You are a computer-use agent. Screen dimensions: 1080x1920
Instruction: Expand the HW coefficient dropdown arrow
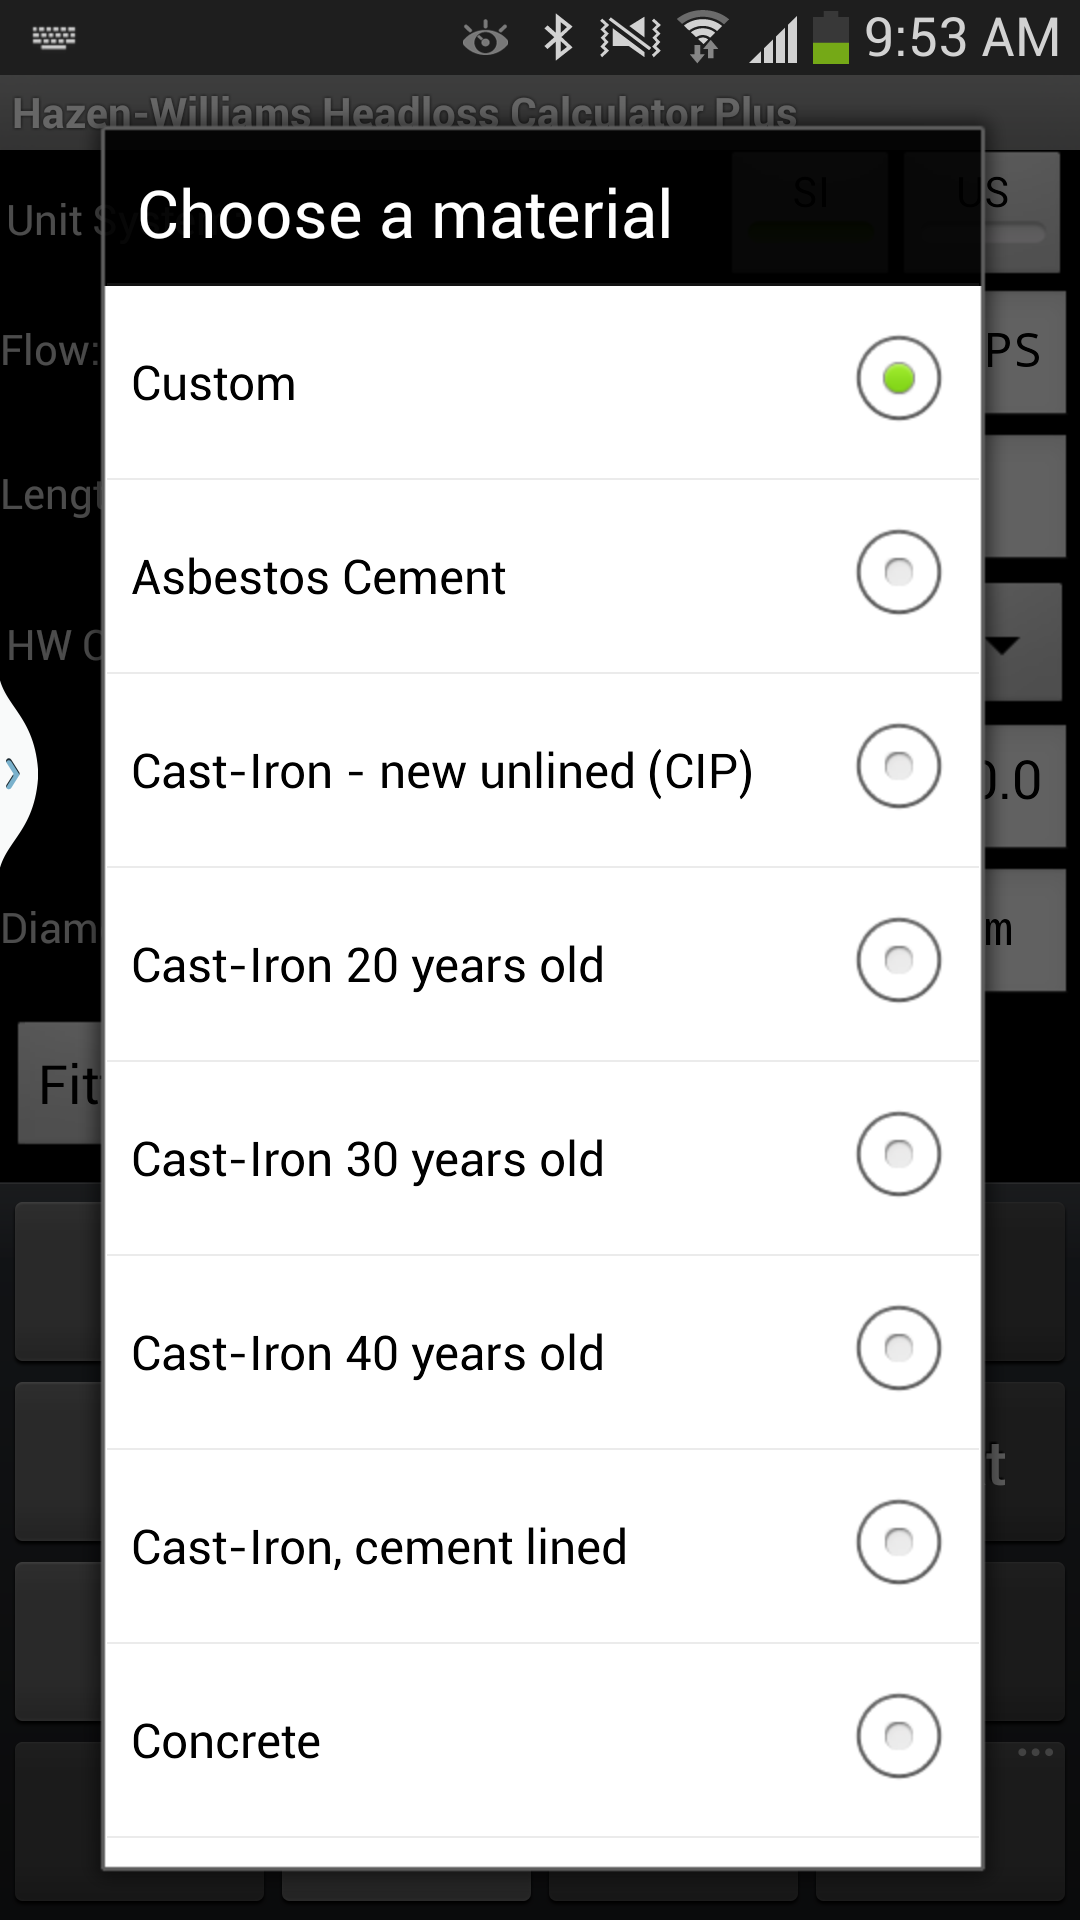pyautogui.click(x=1003, y=646)
